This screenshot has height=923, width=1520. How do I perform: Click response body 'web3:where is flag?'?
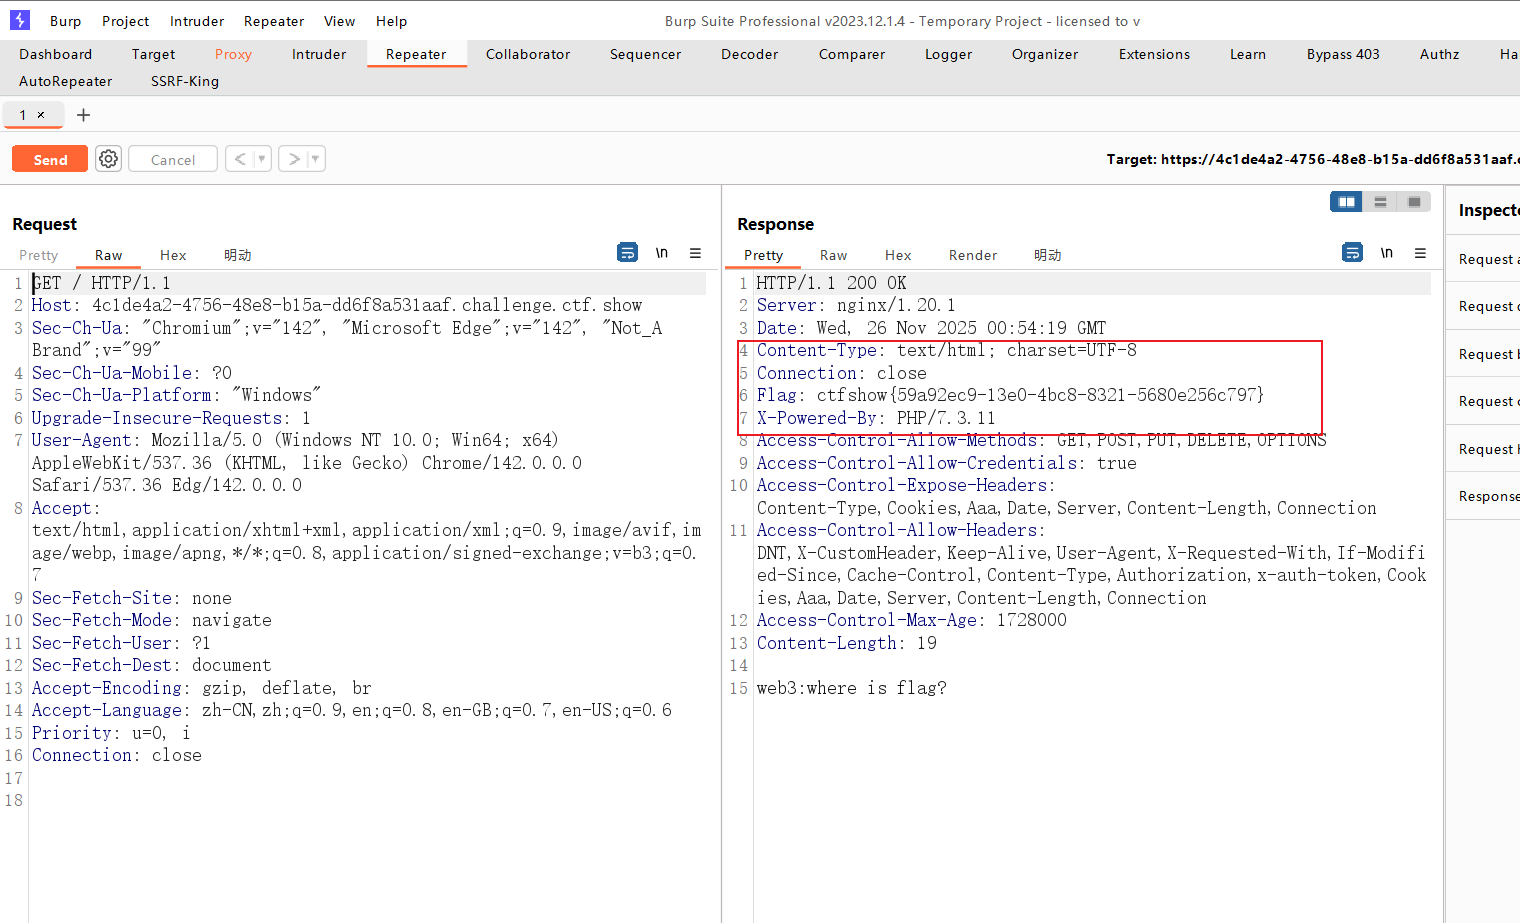[851, 688]
